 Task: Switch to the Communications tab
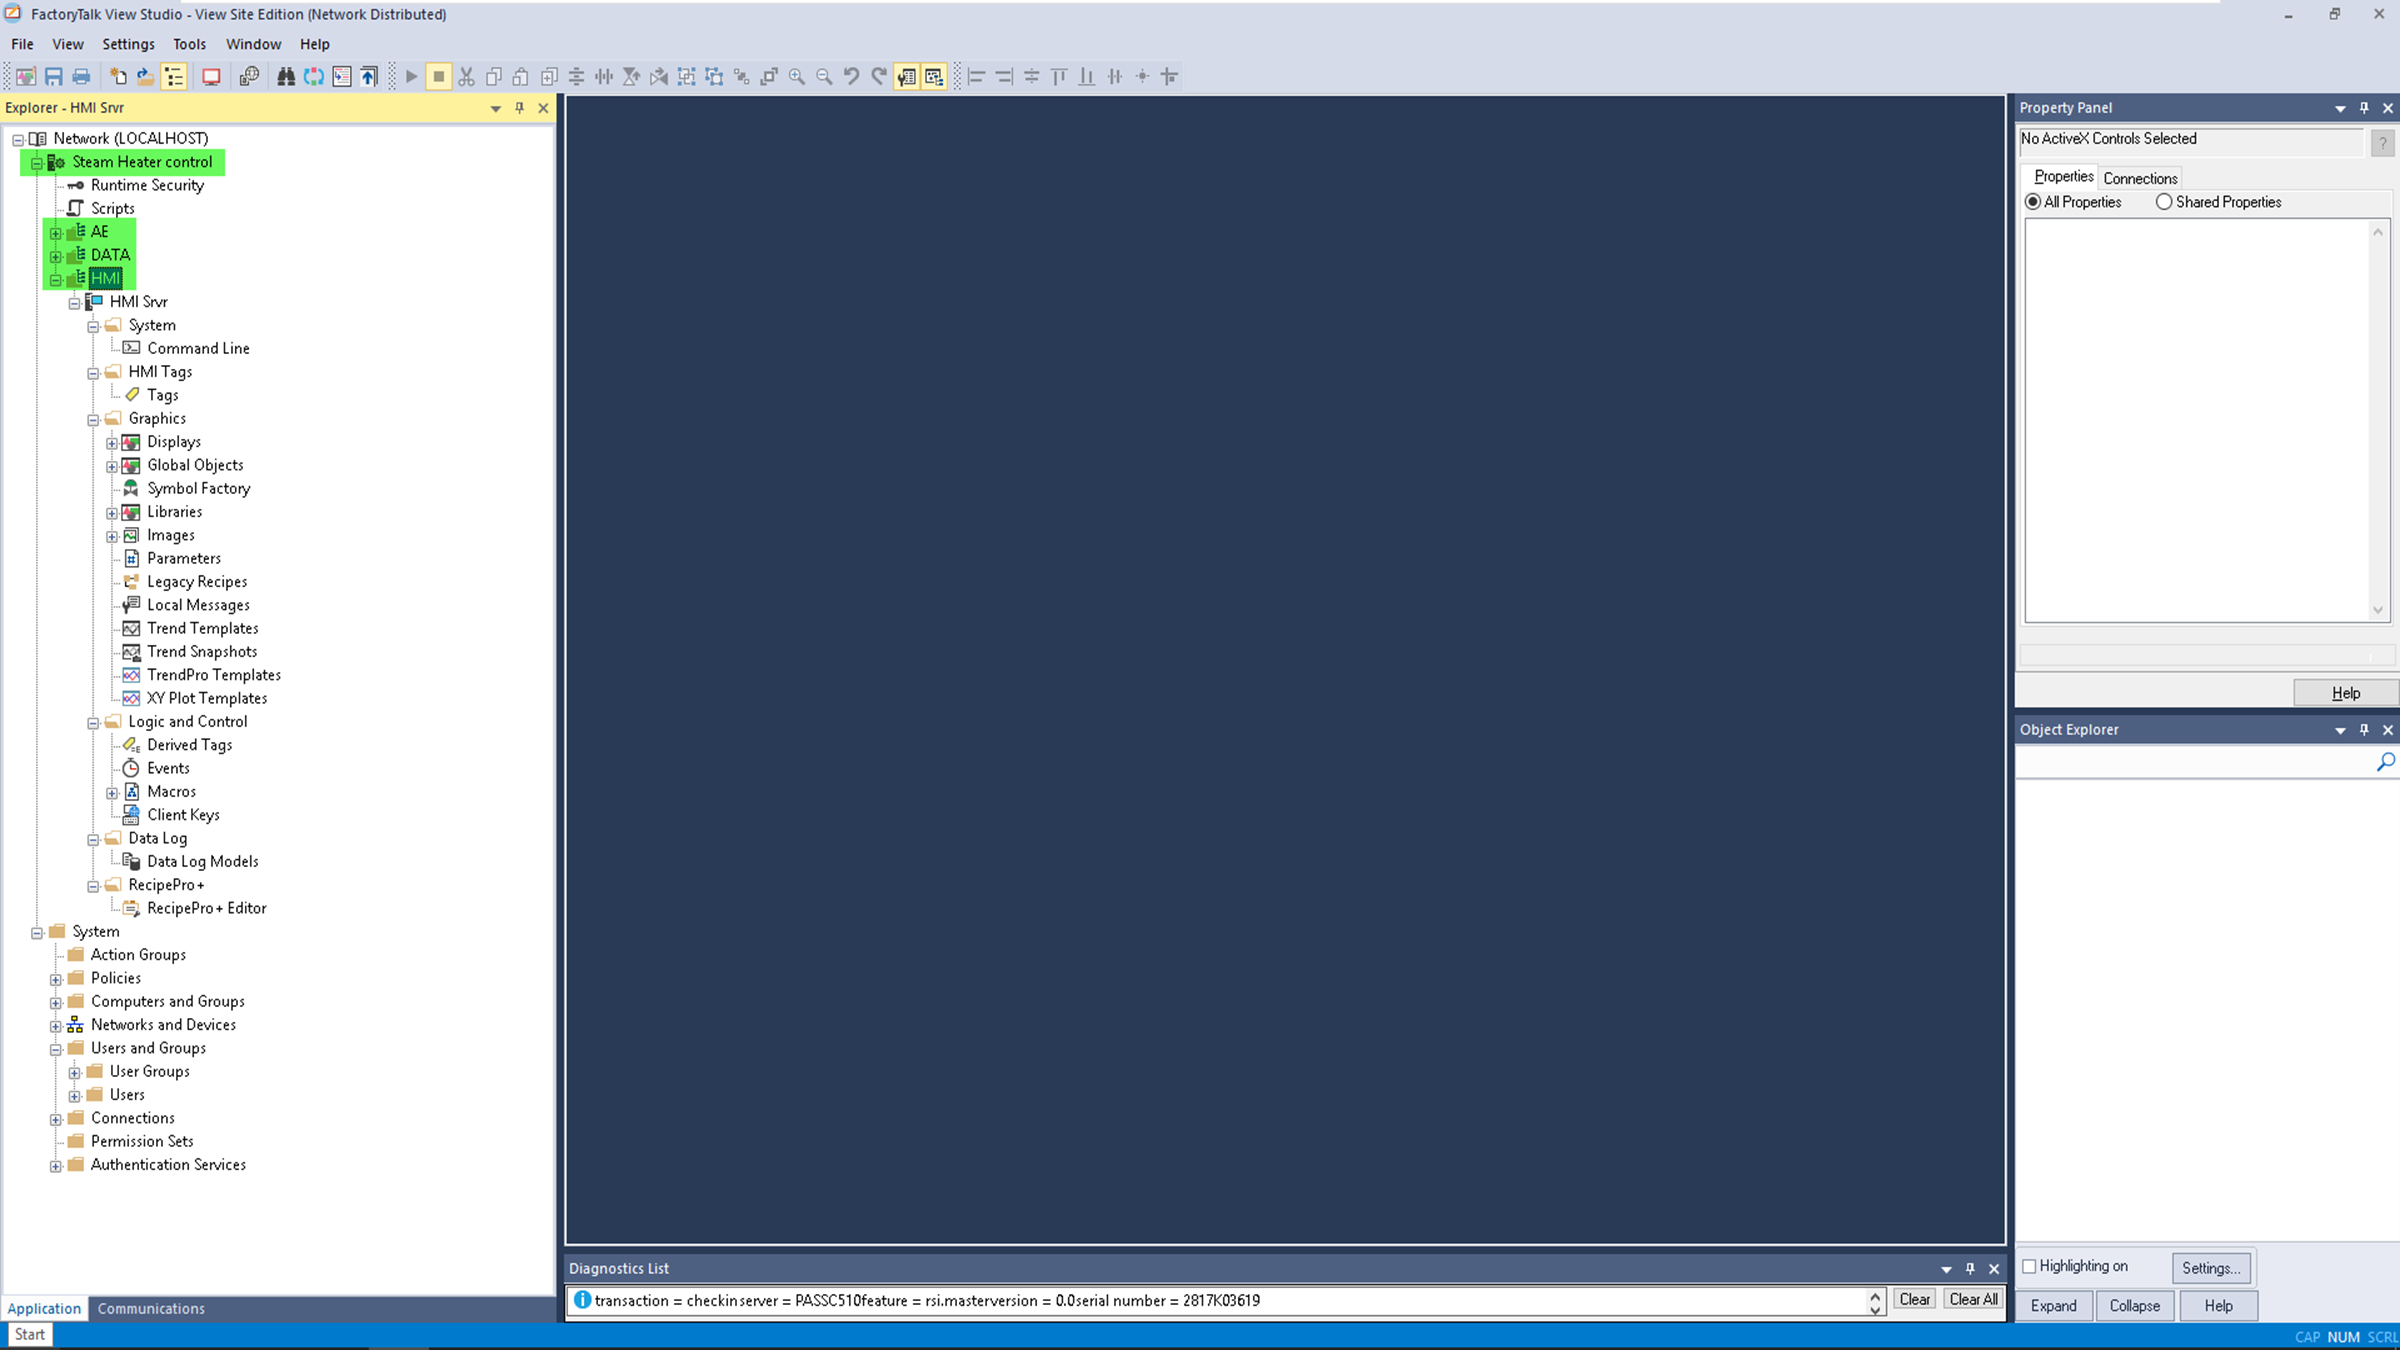coord(151,1308)
